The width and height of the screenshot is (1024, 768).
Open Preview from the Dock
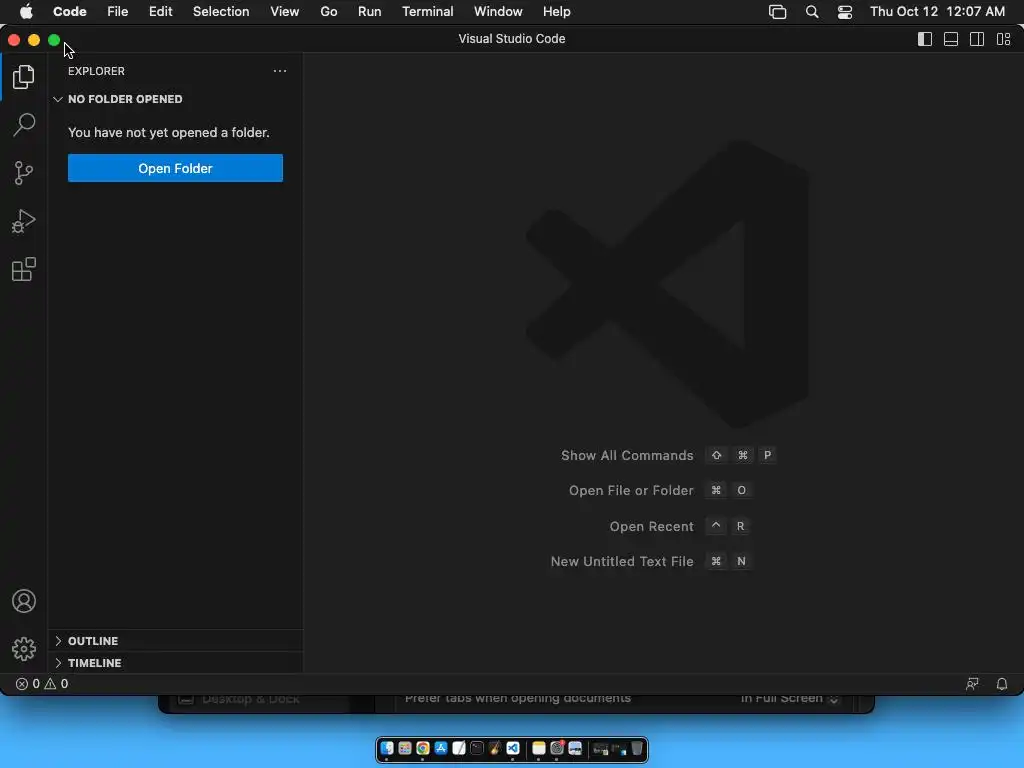tap(575, 748)
